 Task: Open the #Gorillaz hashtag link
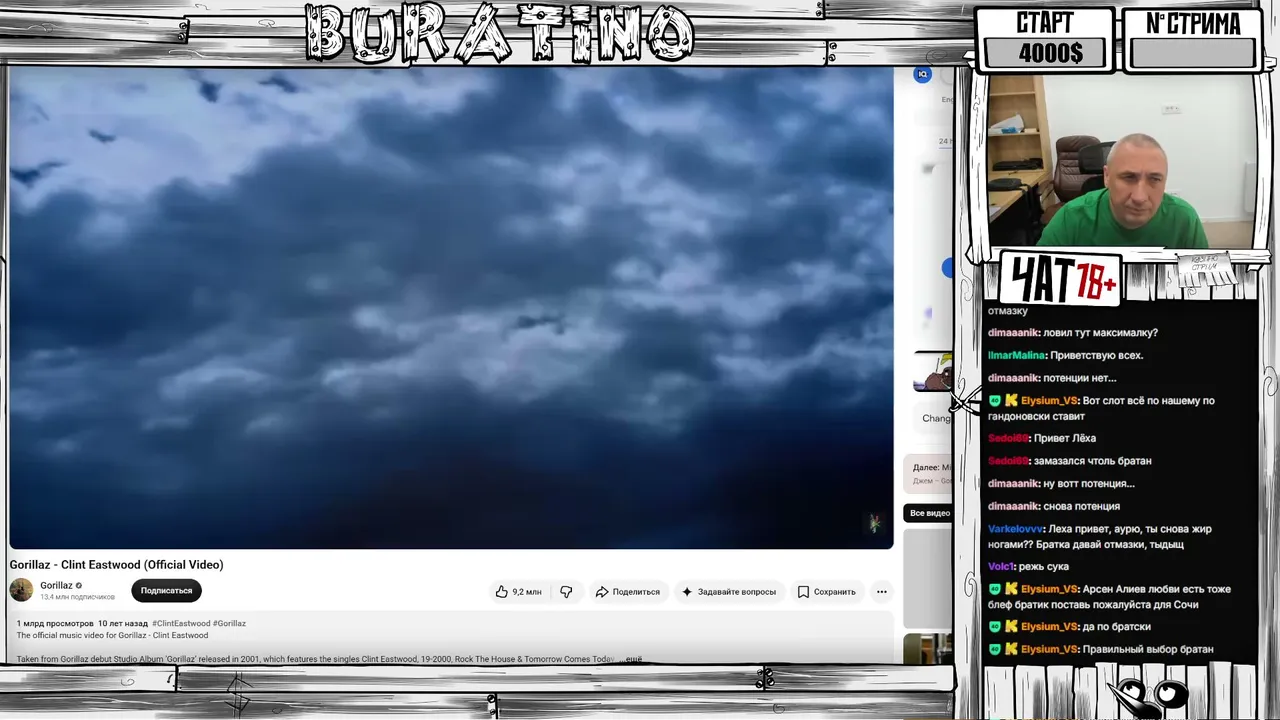[x=229, y=623]
